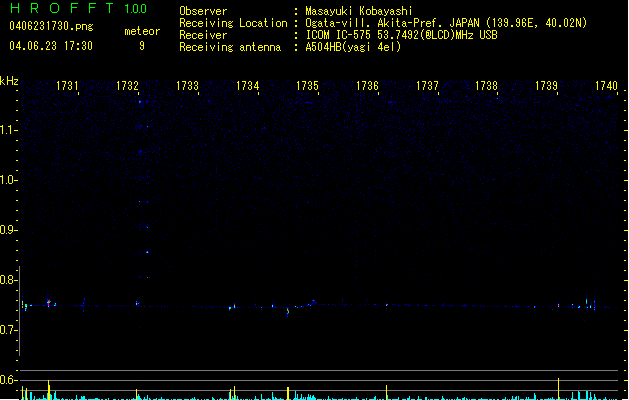
Task: Click the timestamp 04.06.23 17:30
Action: (x=51, y=46)
